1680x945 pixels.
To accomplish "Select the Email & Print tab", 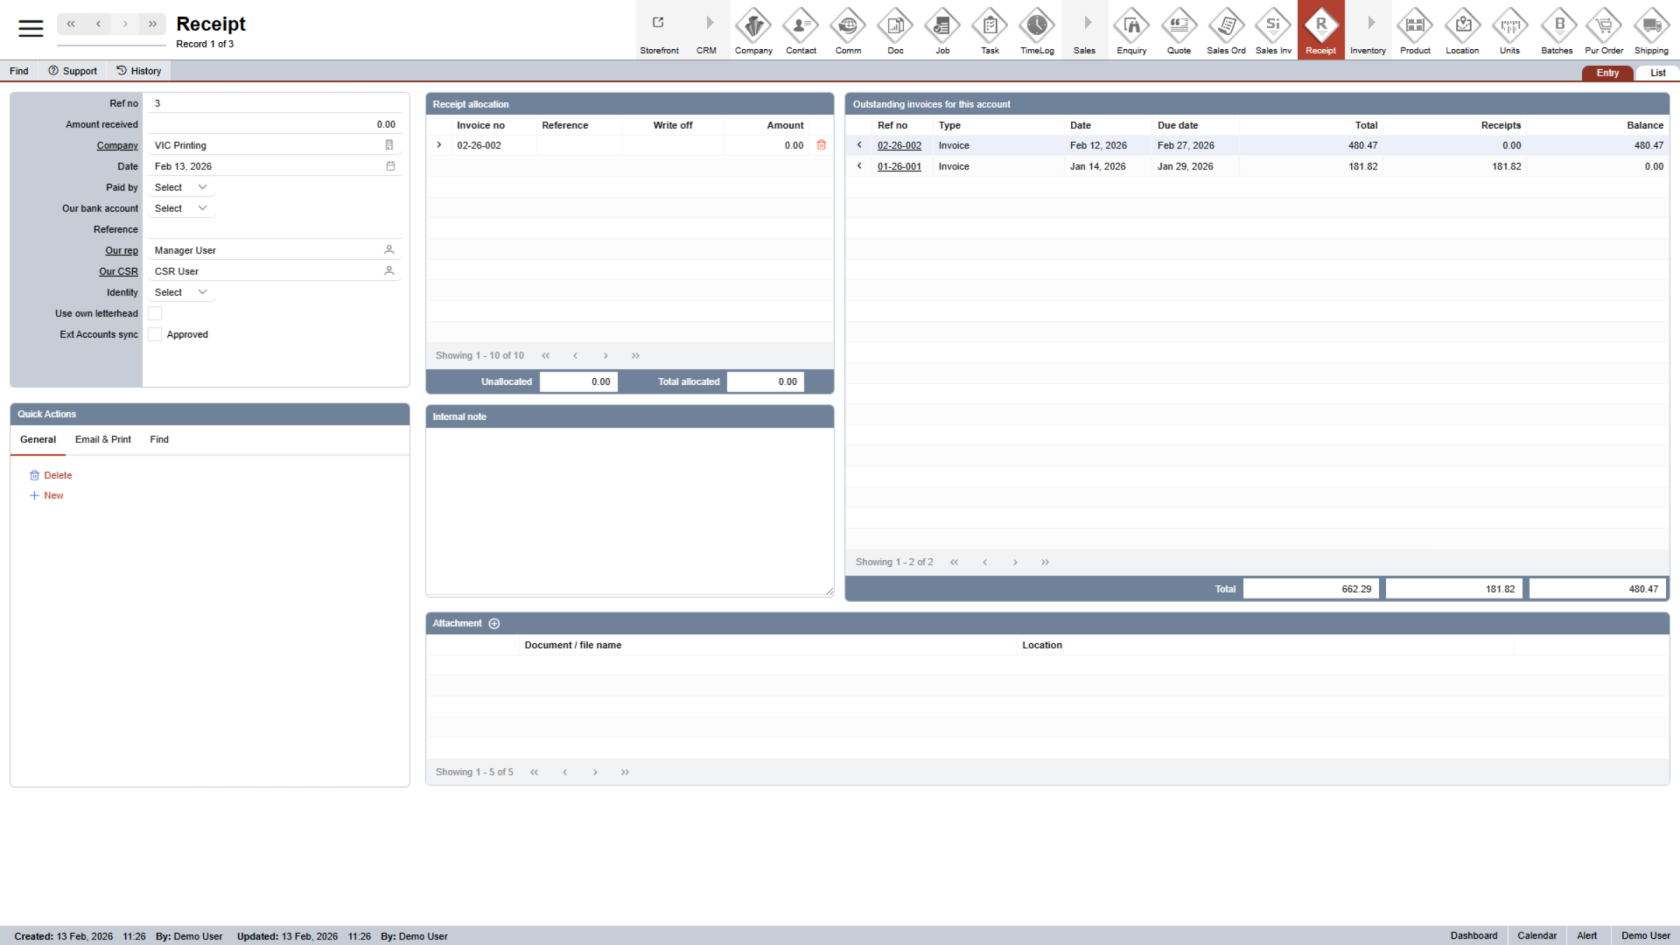I will click(103, 440).
